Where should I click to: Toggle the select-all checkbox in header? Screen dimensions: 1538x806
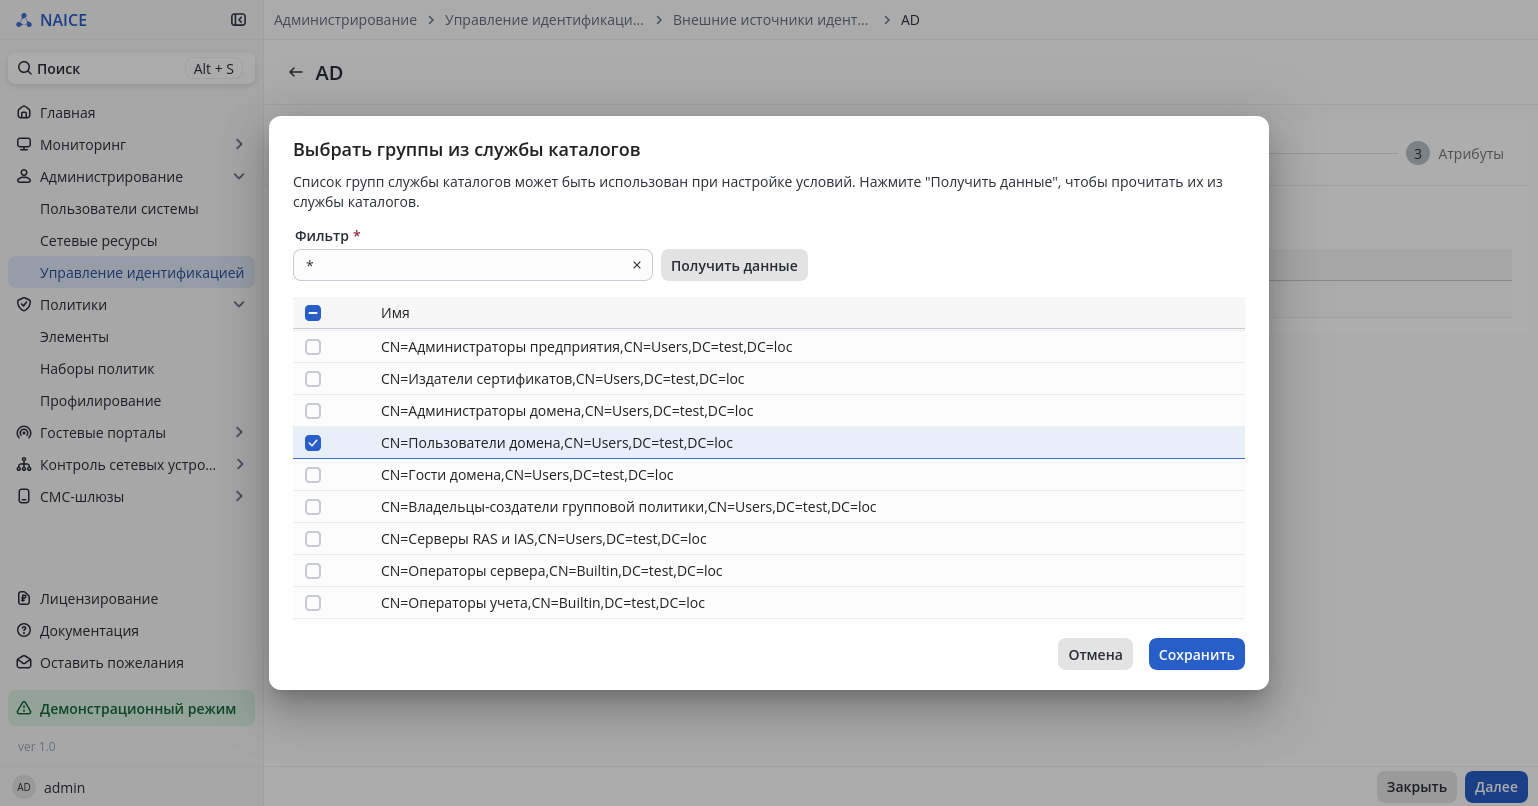[x=313, y=313]
